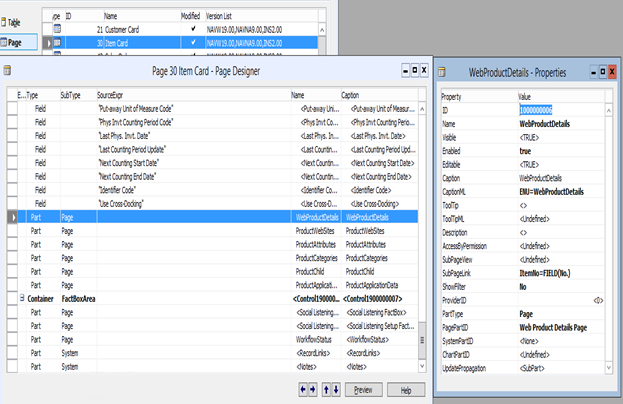Click the Properties window title icon
Screen dimensions: 623x404
tap(444, 72)
